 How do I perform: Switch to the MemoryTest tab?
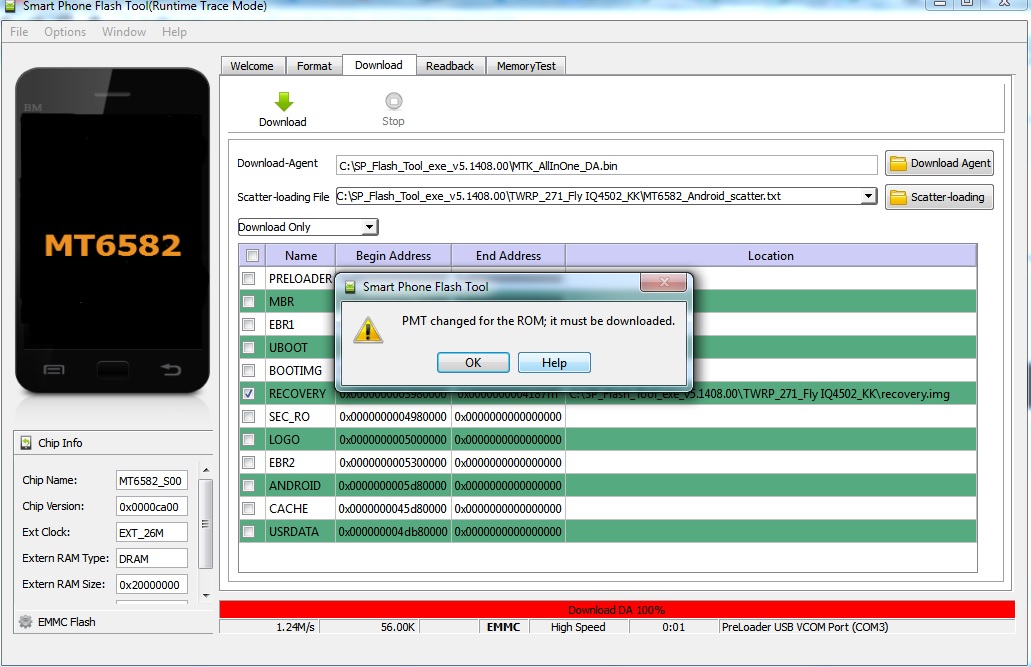coord(526,66)
